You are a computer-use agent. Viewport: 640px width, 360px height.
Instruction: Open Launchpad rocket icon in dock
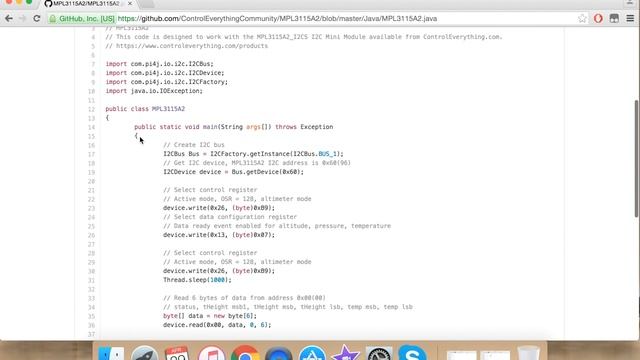144,354
